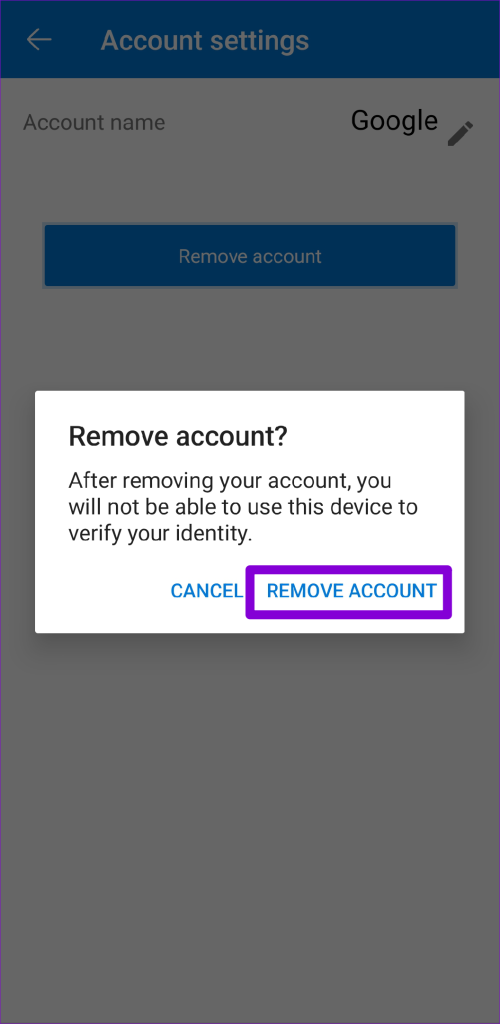The image size is (500, 1024).
Task: Tap the Account settings title
Action: point(205,40)
